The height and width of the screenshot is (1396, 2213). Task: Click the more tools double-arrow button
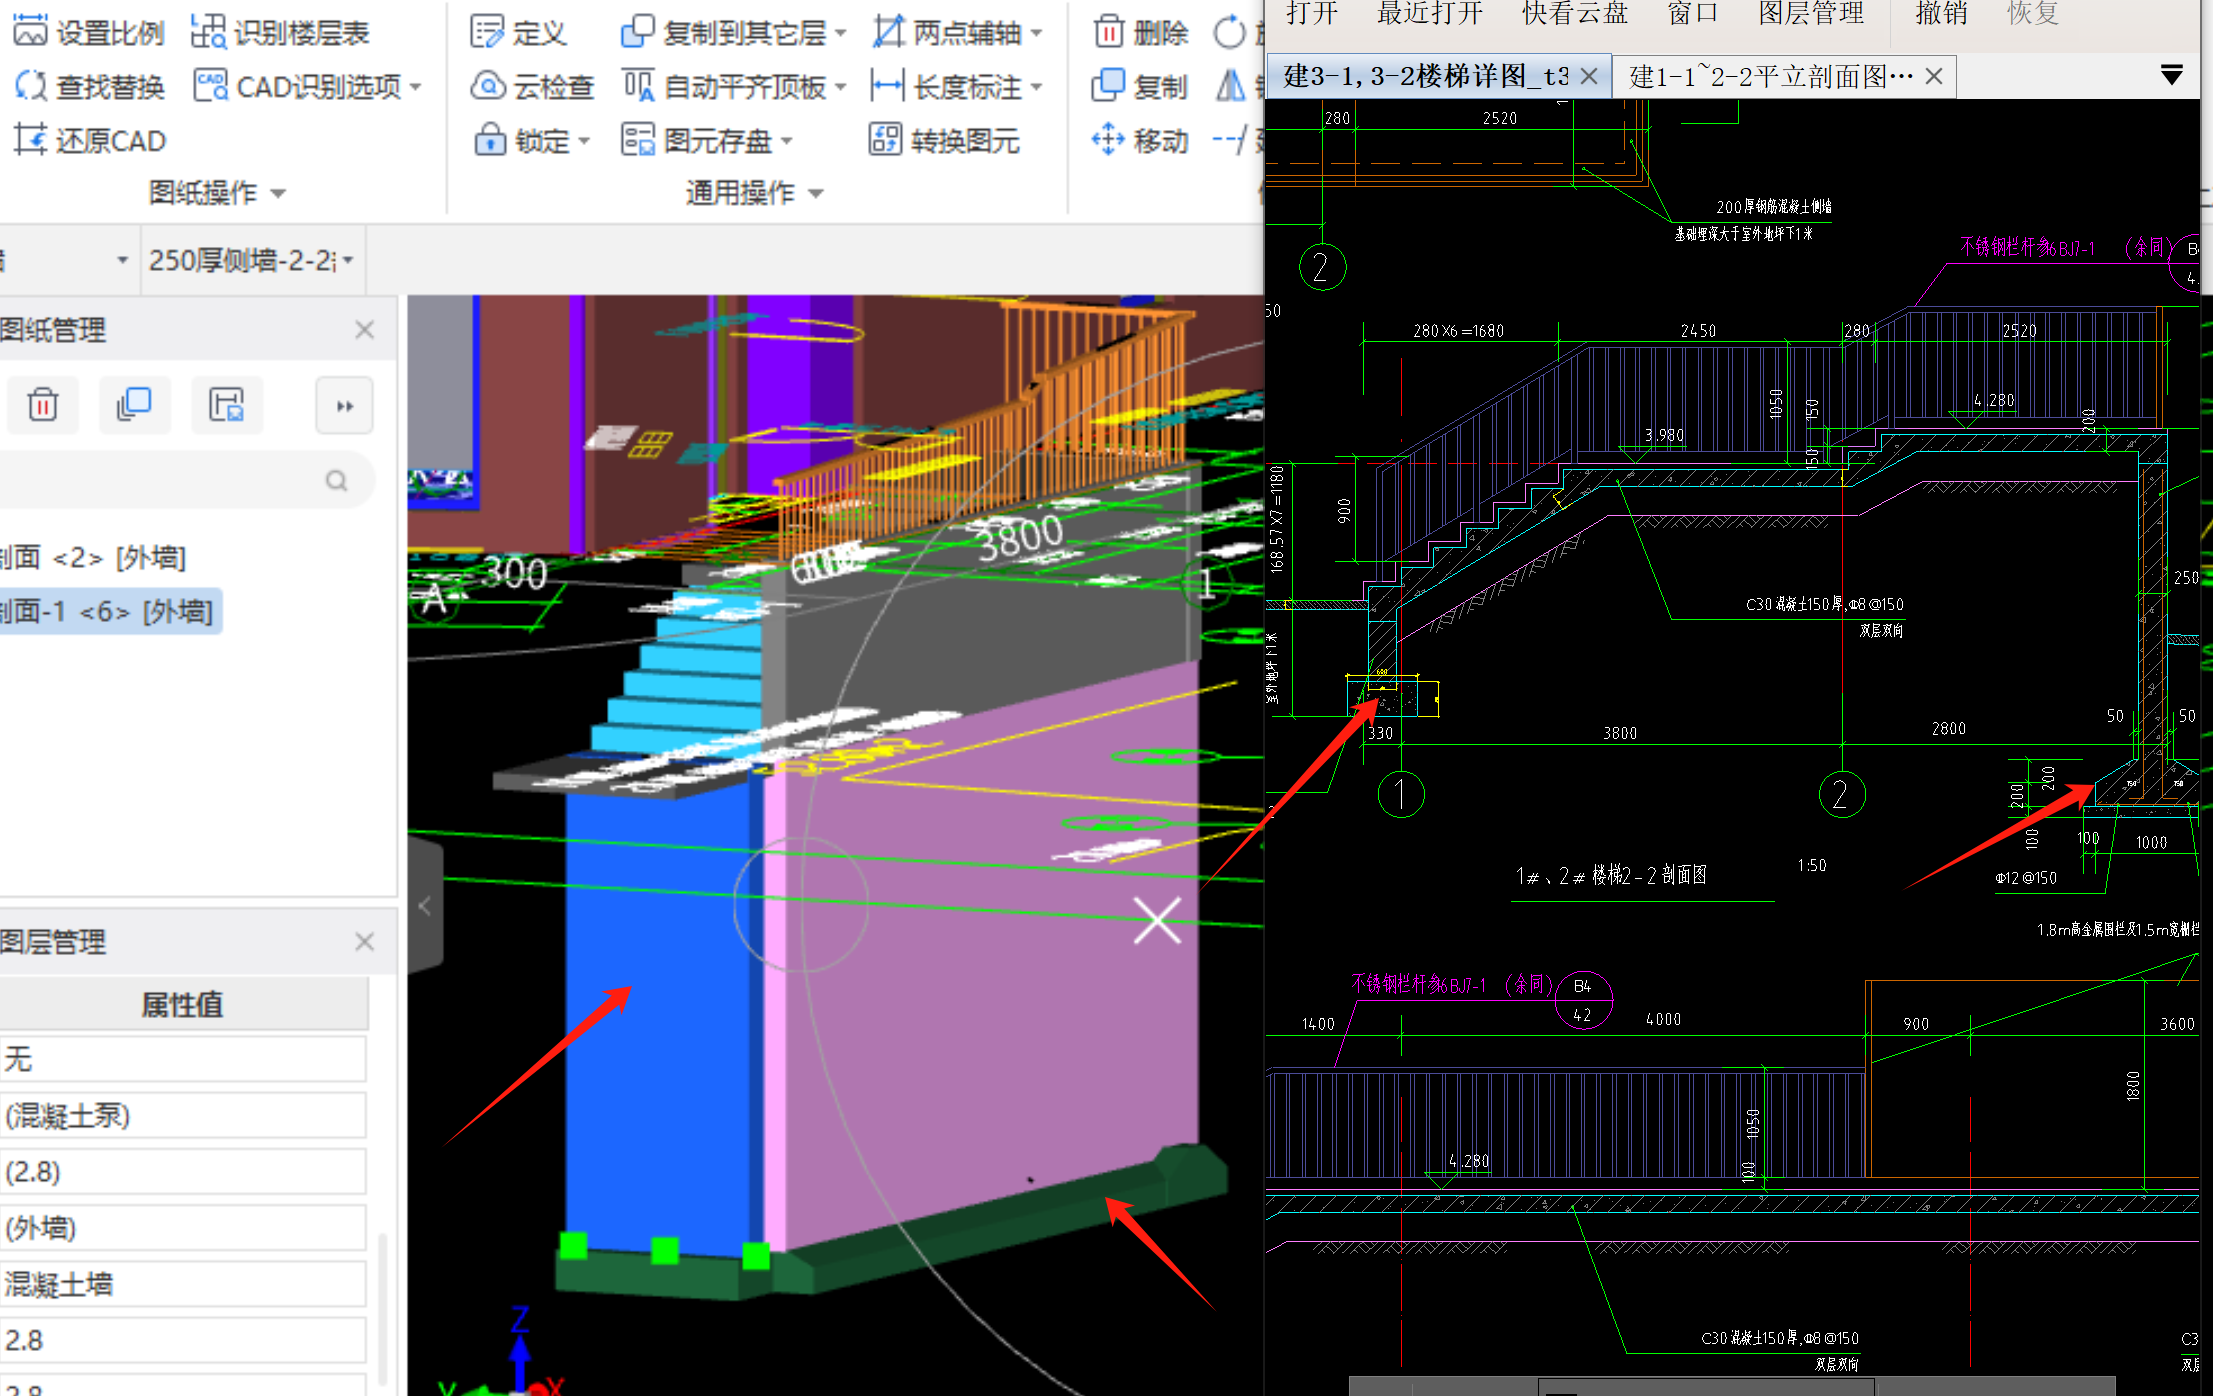pos(345,405)
